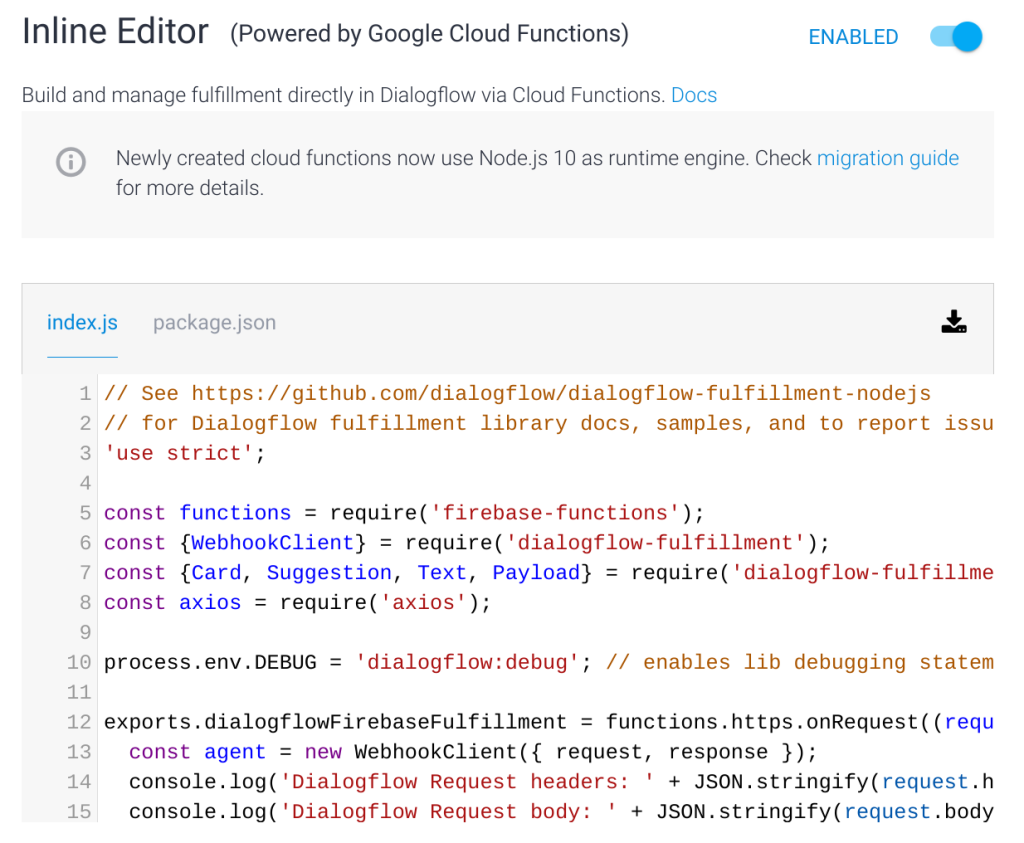Click the axios require line
The image size is (1024, 843).
[297, 603]
